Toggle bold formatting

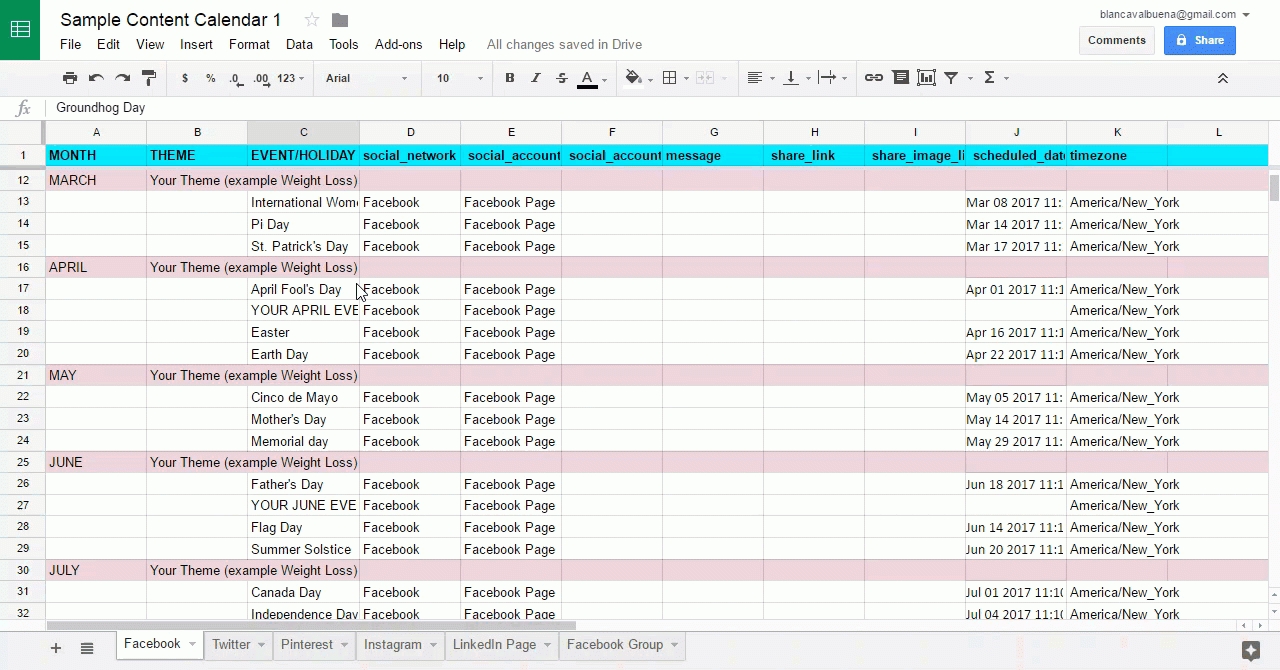[510, 78]
